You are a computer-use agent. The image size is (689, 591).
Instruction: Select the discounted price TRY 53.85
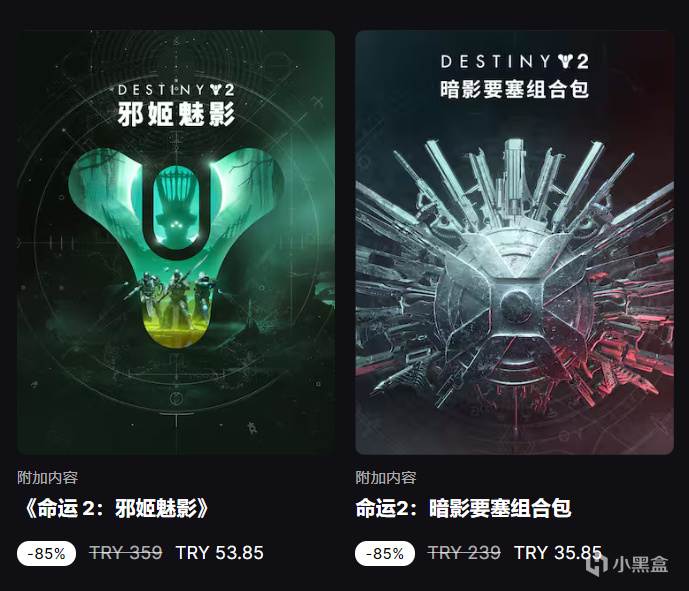220,553
